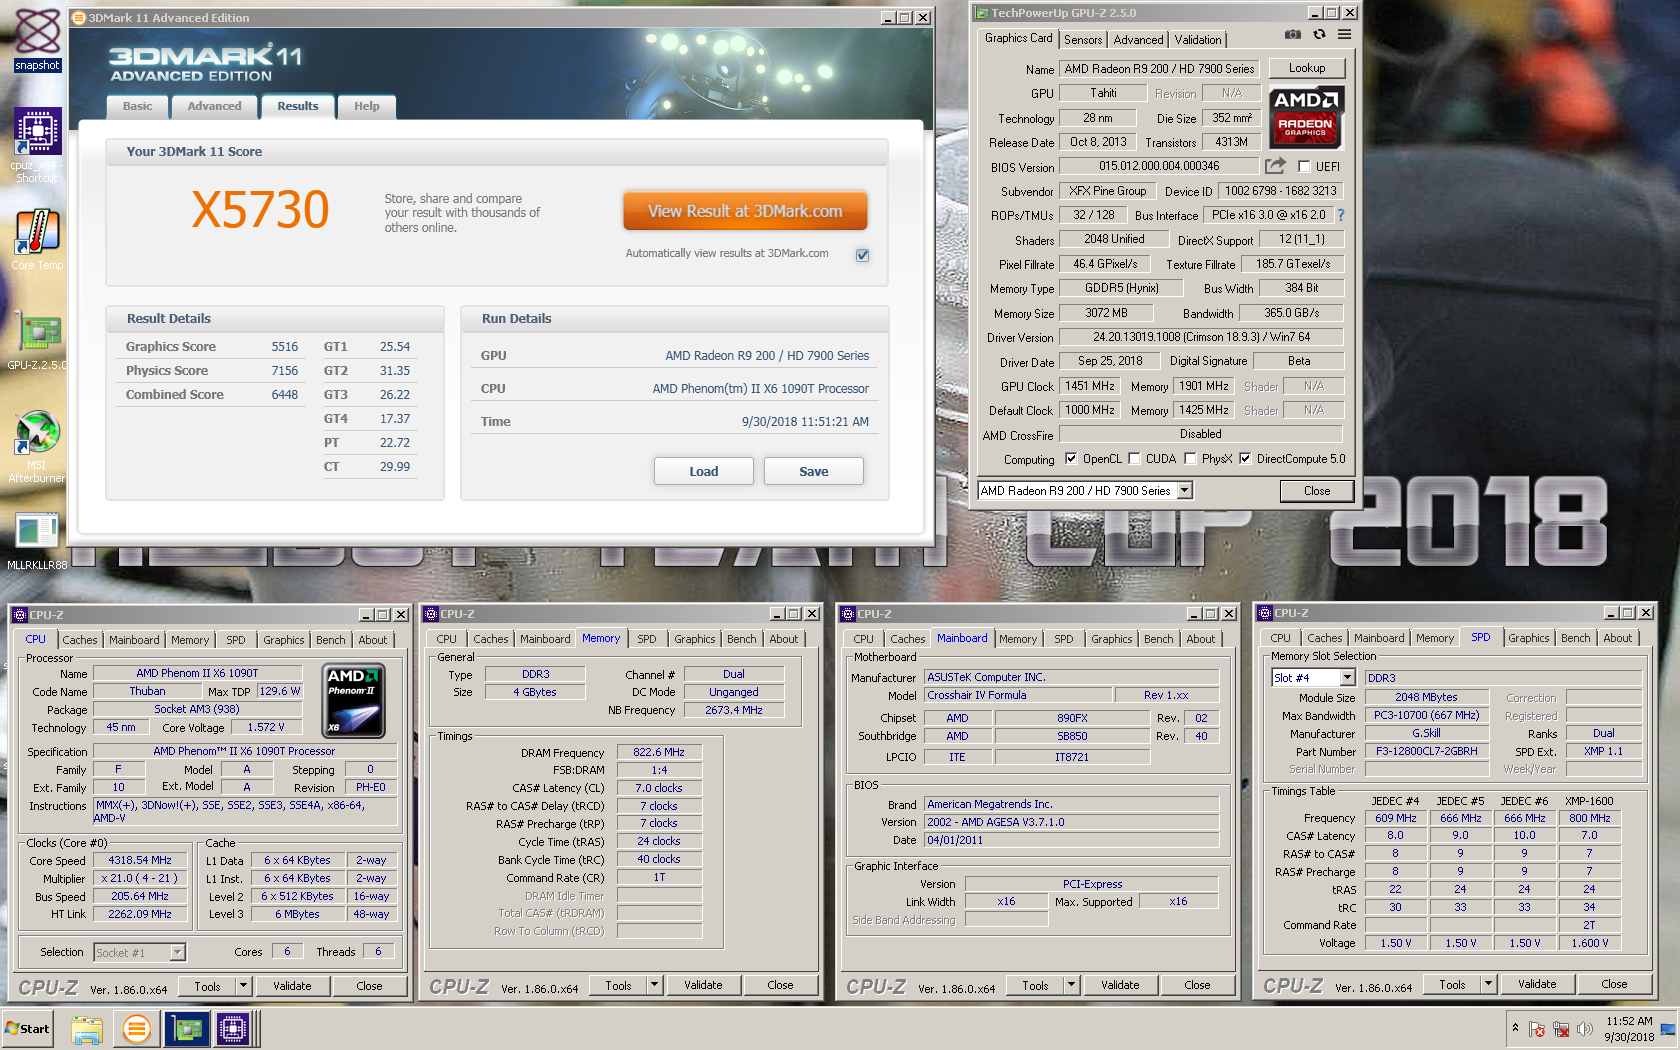1680x1050 pixels.
Task: Click AMD Phenom II logo in CPU-Z
Action: 354,702
